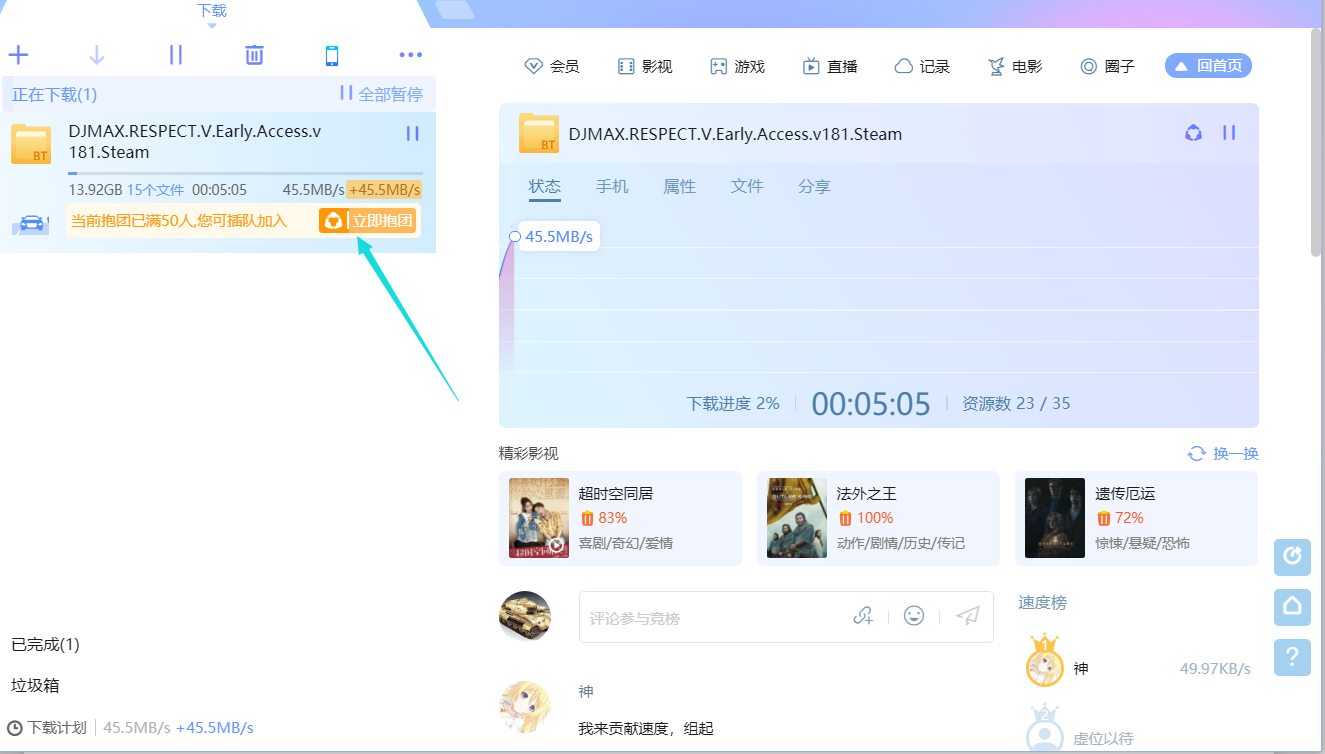Viewport: 1325px width, 754px height.
Task: Click the sync icon beside the task title
Action: coord(1193,132)
